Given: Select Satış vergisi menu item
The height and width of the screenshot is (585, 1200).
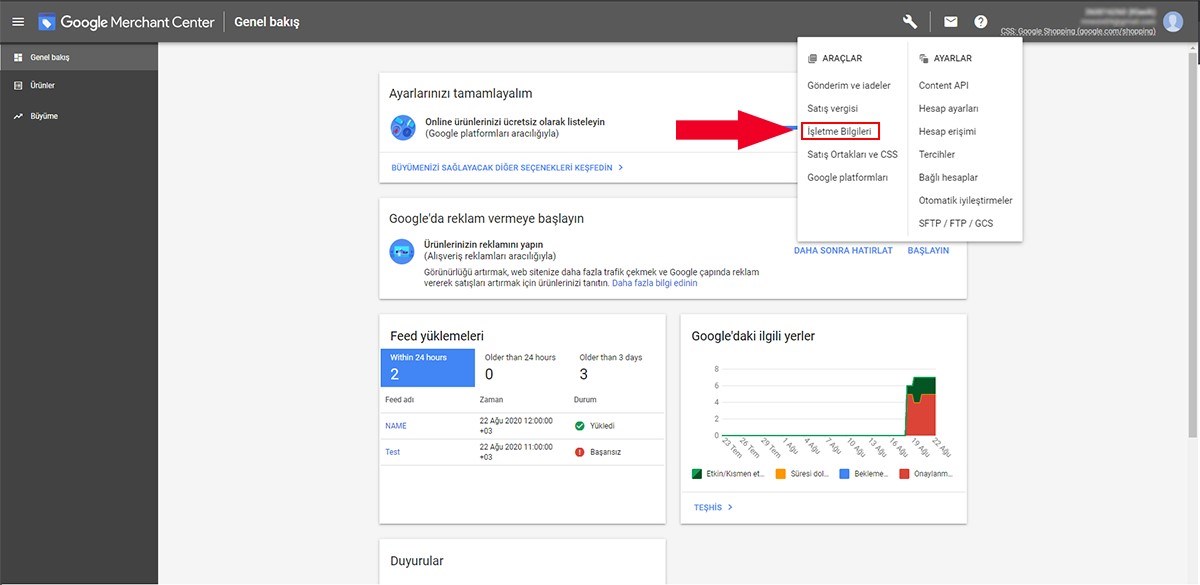Looking at the screenshot, I should (832, 108).
